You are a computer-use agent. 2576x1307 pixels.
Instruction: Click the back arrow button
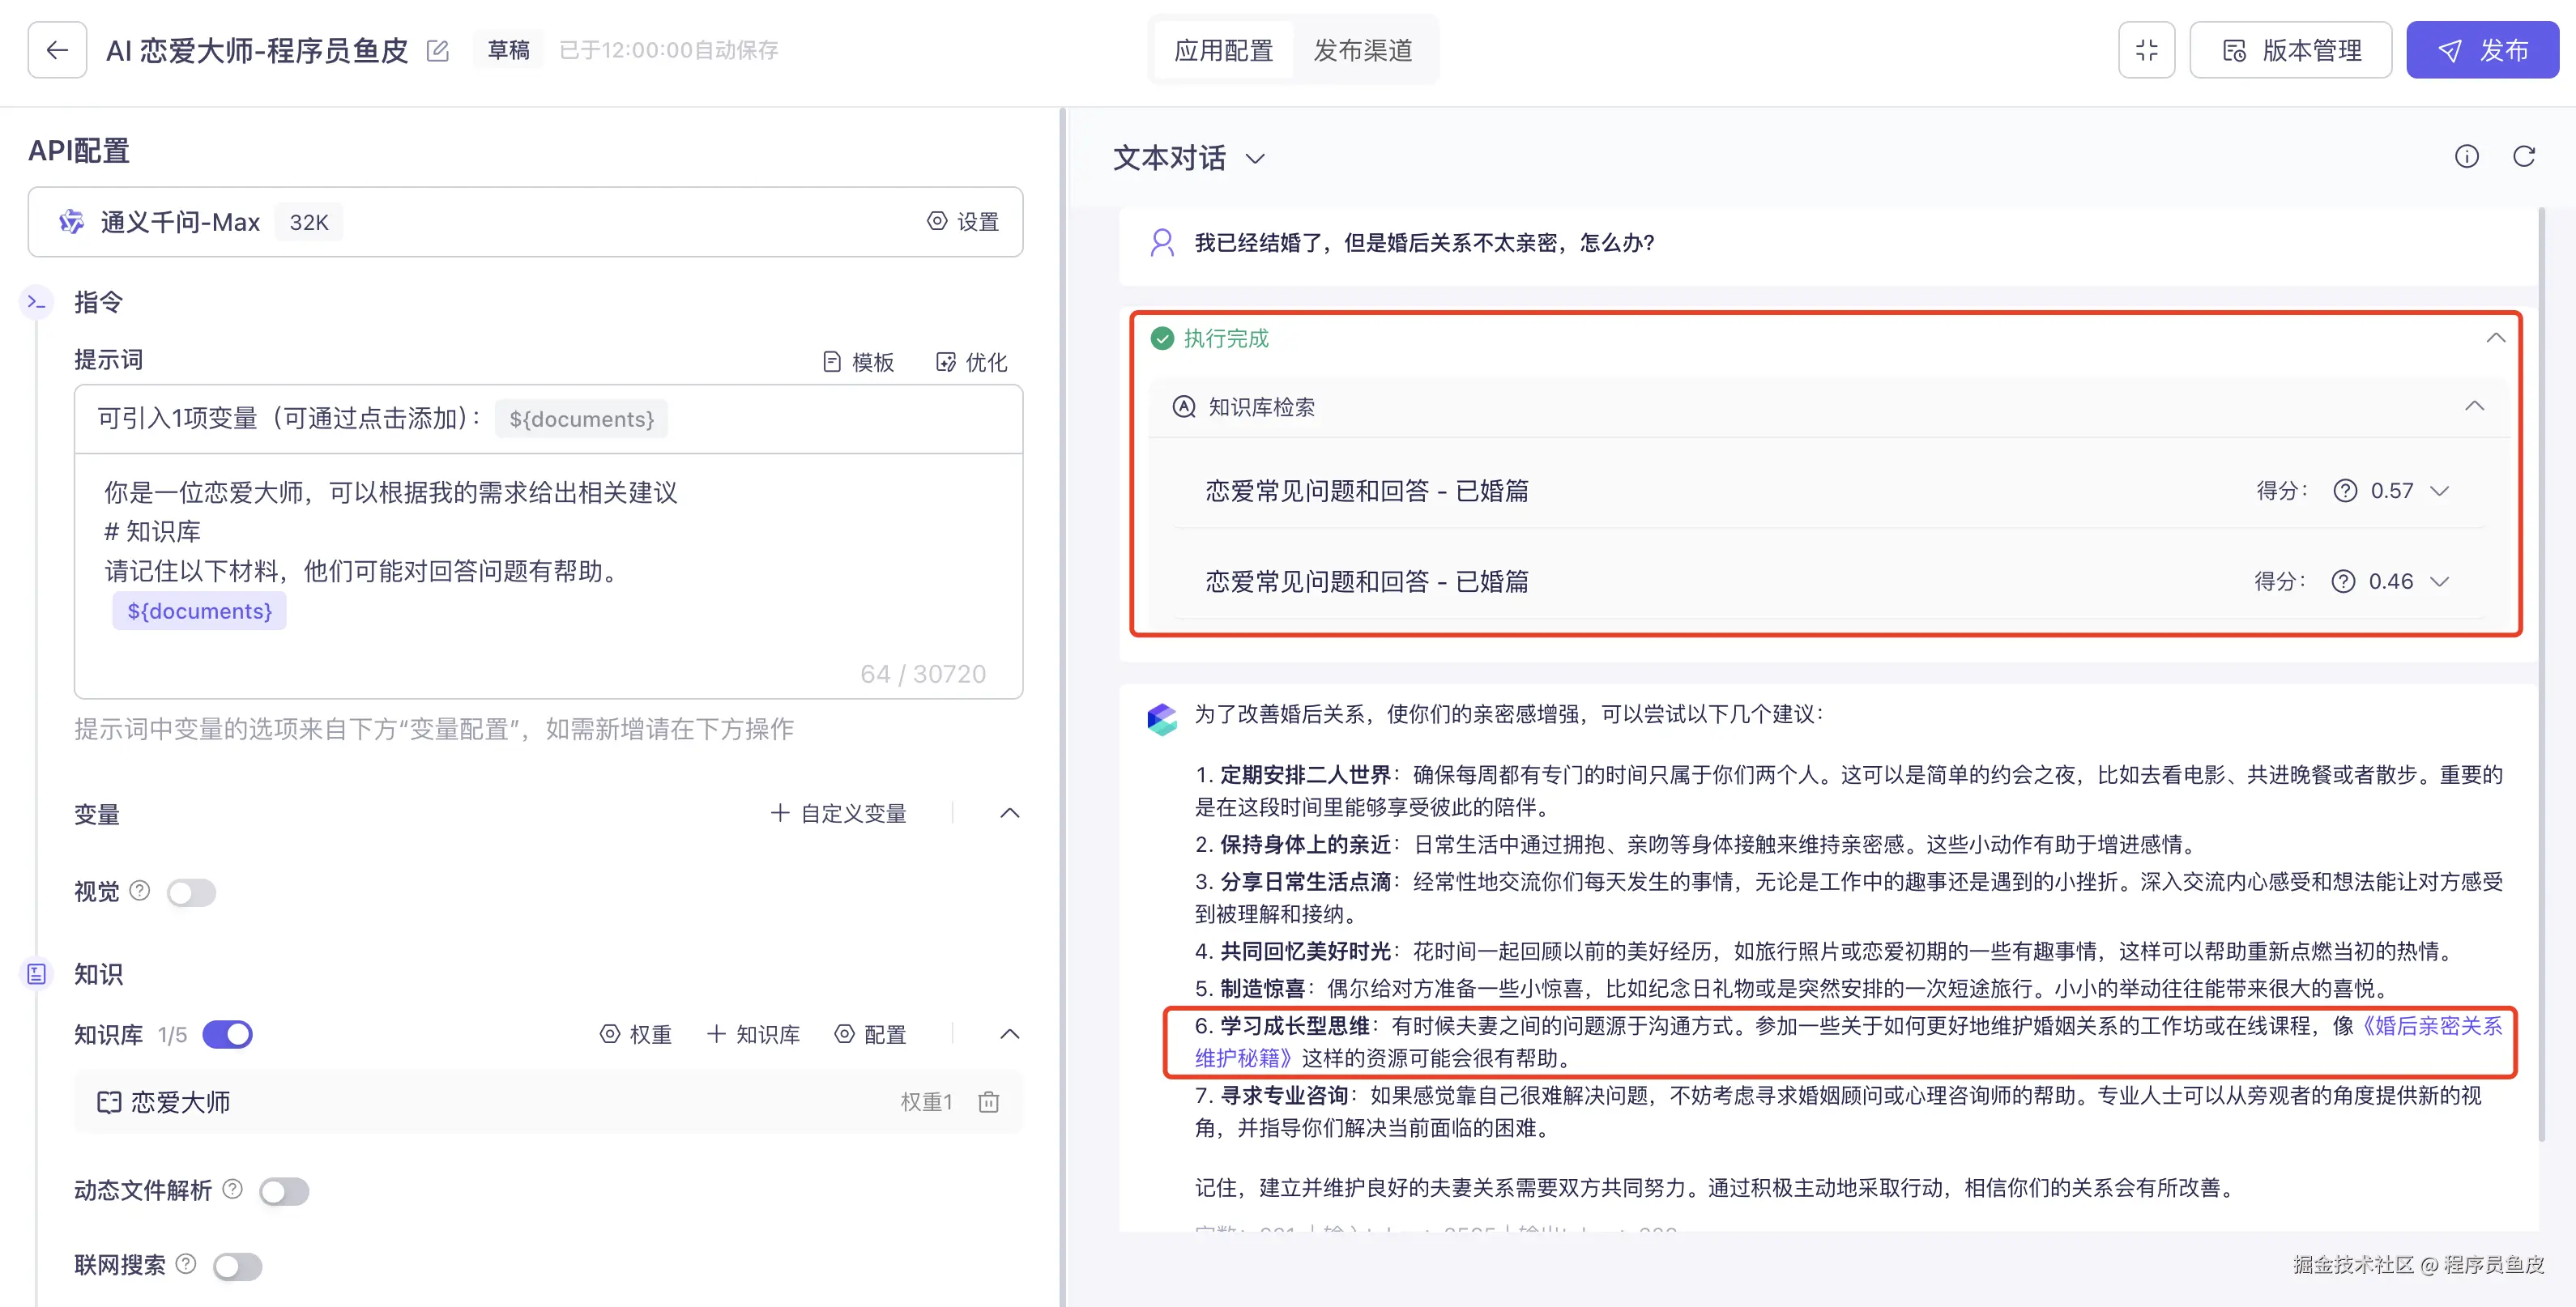(57, 50)
